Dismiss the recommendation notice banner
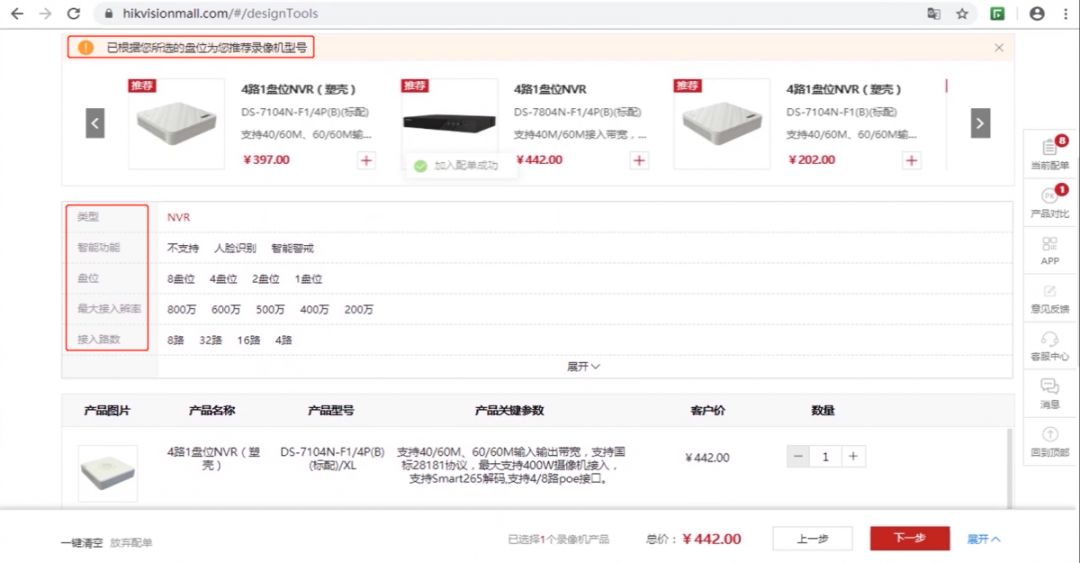This screenshot has width=1080, height=563. click(x=999, y=48)
